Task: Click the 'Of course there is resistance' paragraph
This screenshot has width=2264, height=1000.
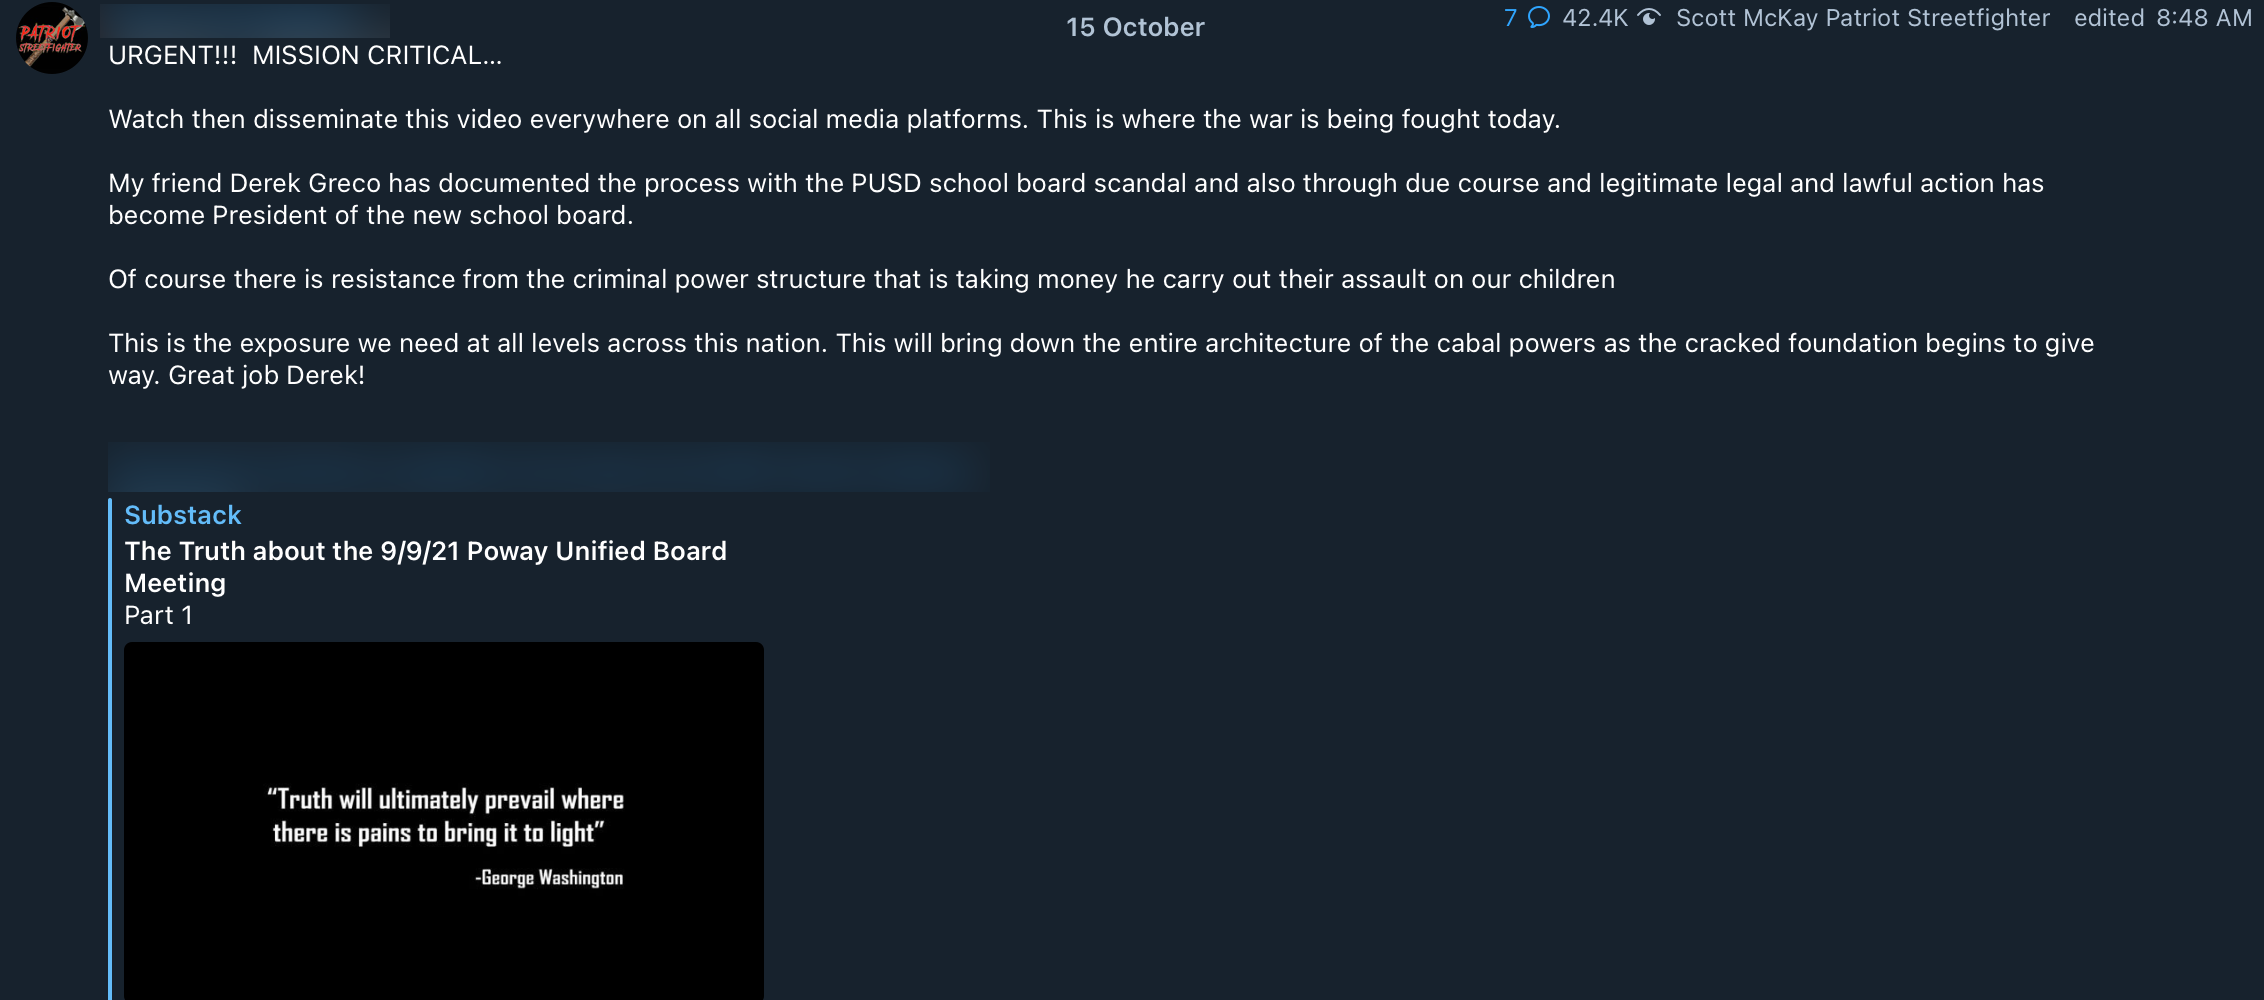Action: tap(861, 279)
